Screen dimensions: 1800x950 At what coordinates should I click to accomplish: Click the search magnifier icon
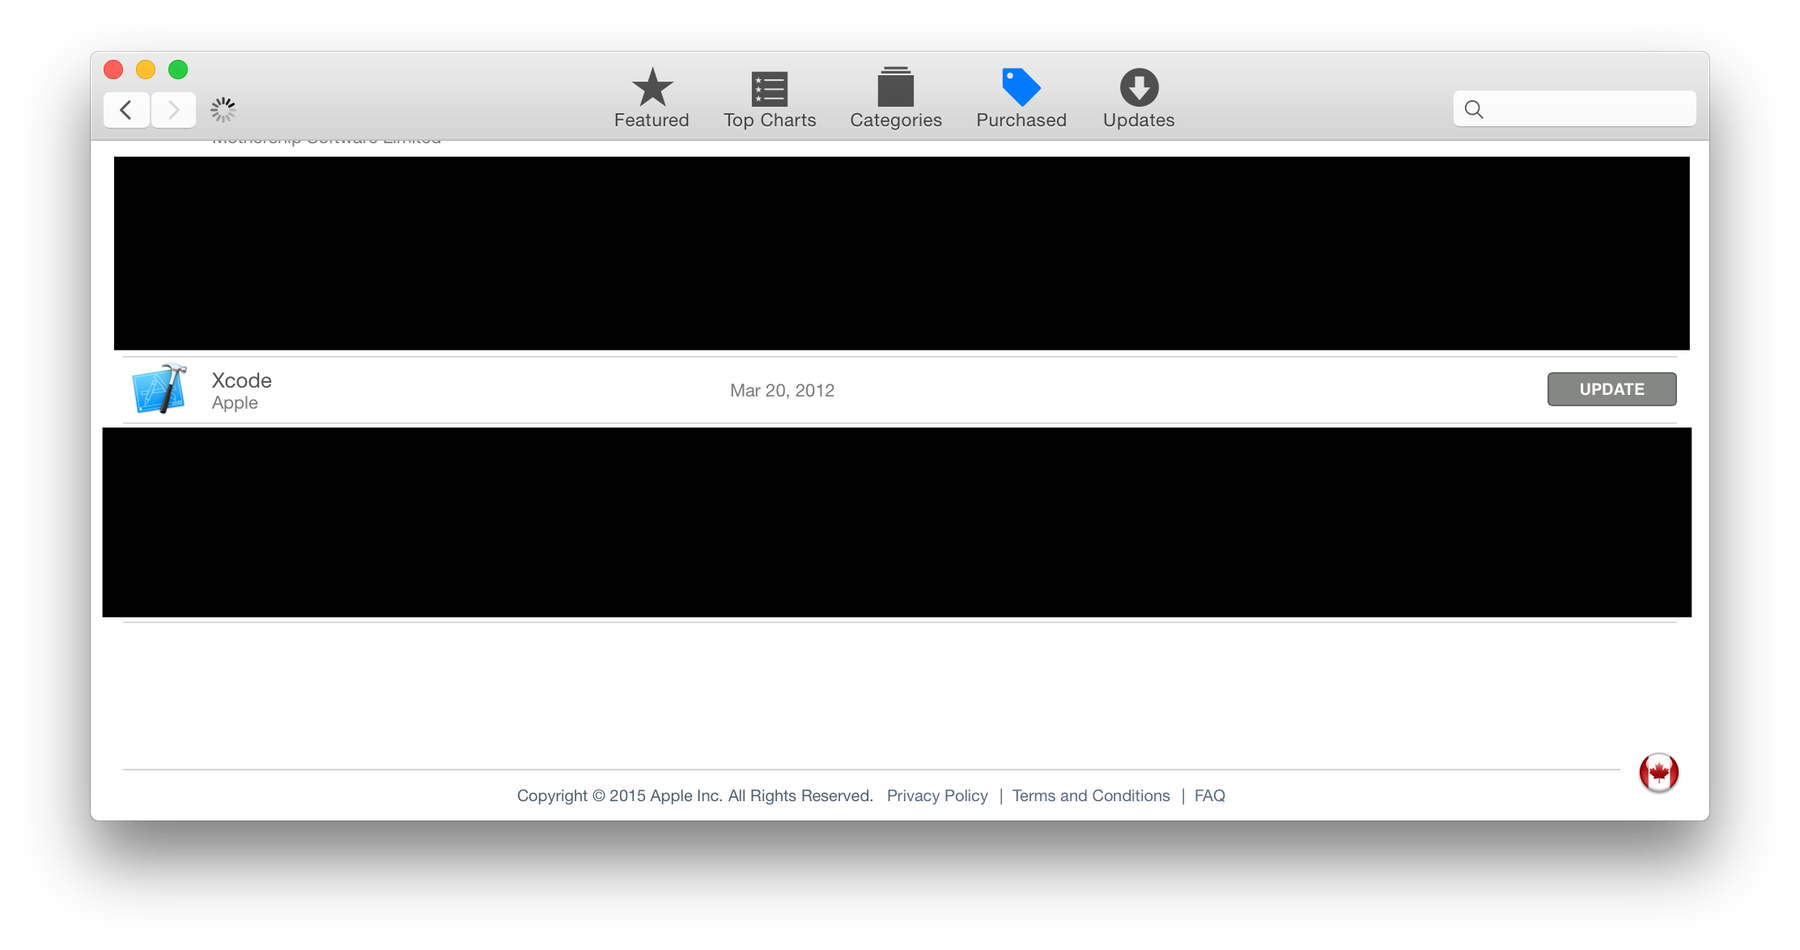pyautogui.click(x=1474, y=109)
